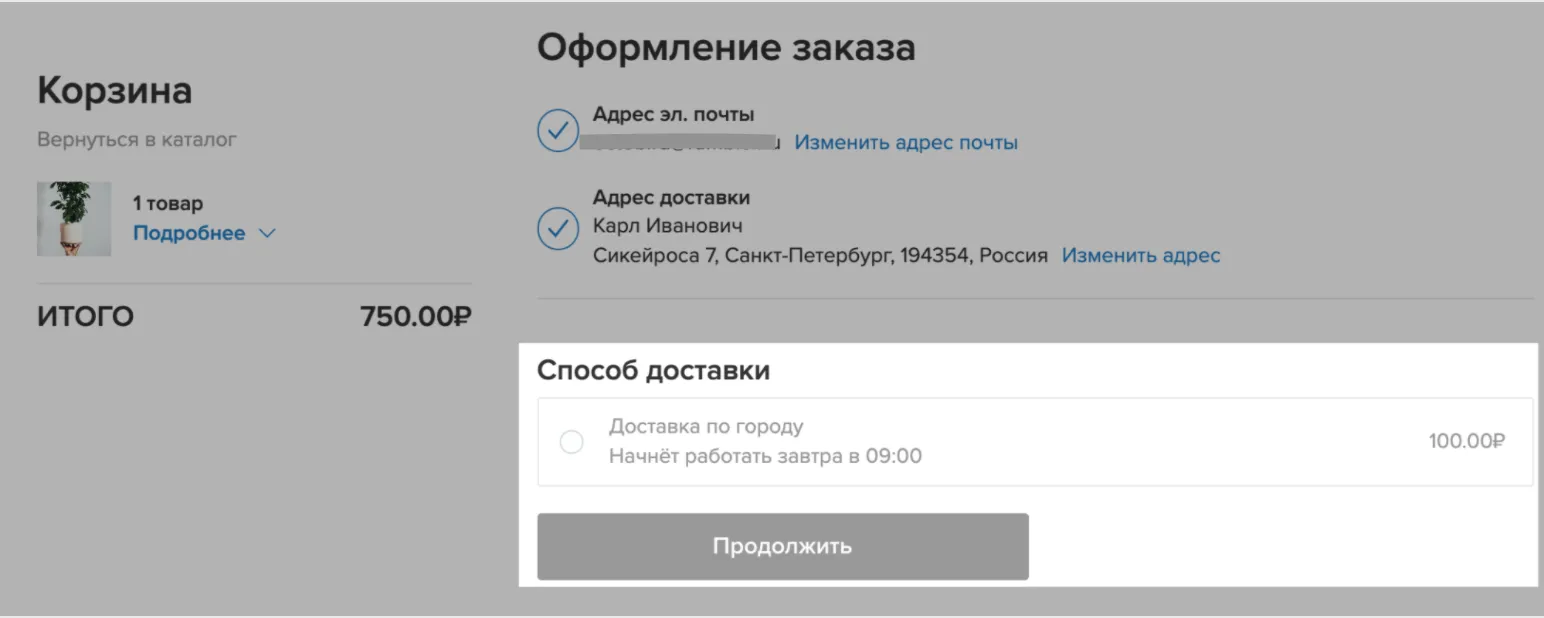Click the 1 товар label
1544x618 pixels.
click(x=168, y=204)
